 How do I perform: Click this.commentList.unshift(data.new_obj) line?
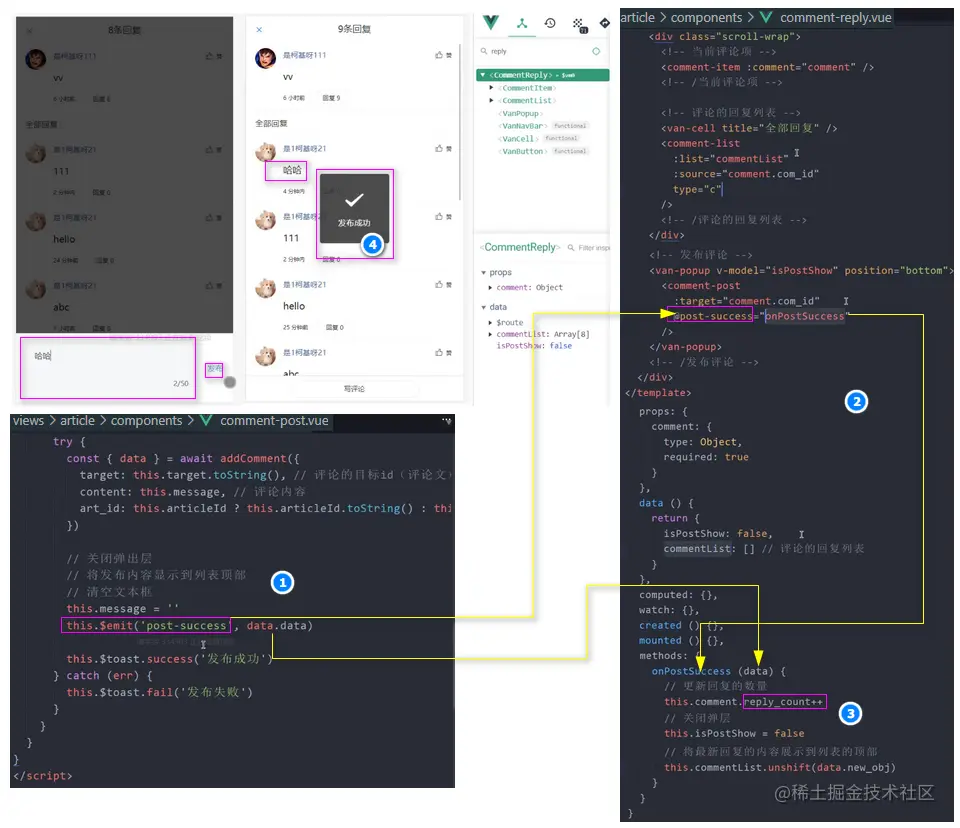(779, 768)
